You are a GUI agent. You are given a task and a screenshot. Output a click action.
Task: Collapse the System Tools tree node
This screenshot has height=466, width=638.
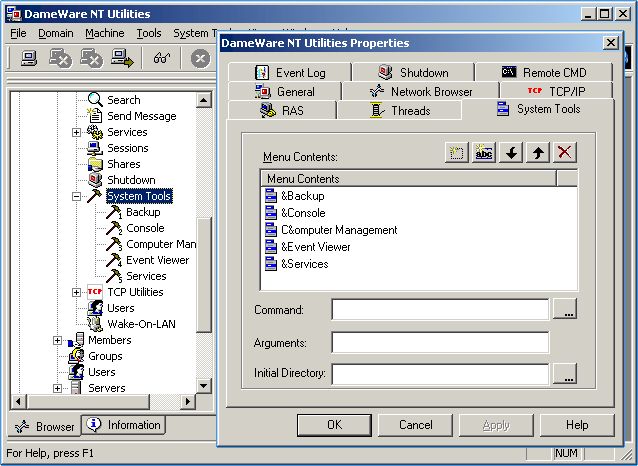coord(76,196)
